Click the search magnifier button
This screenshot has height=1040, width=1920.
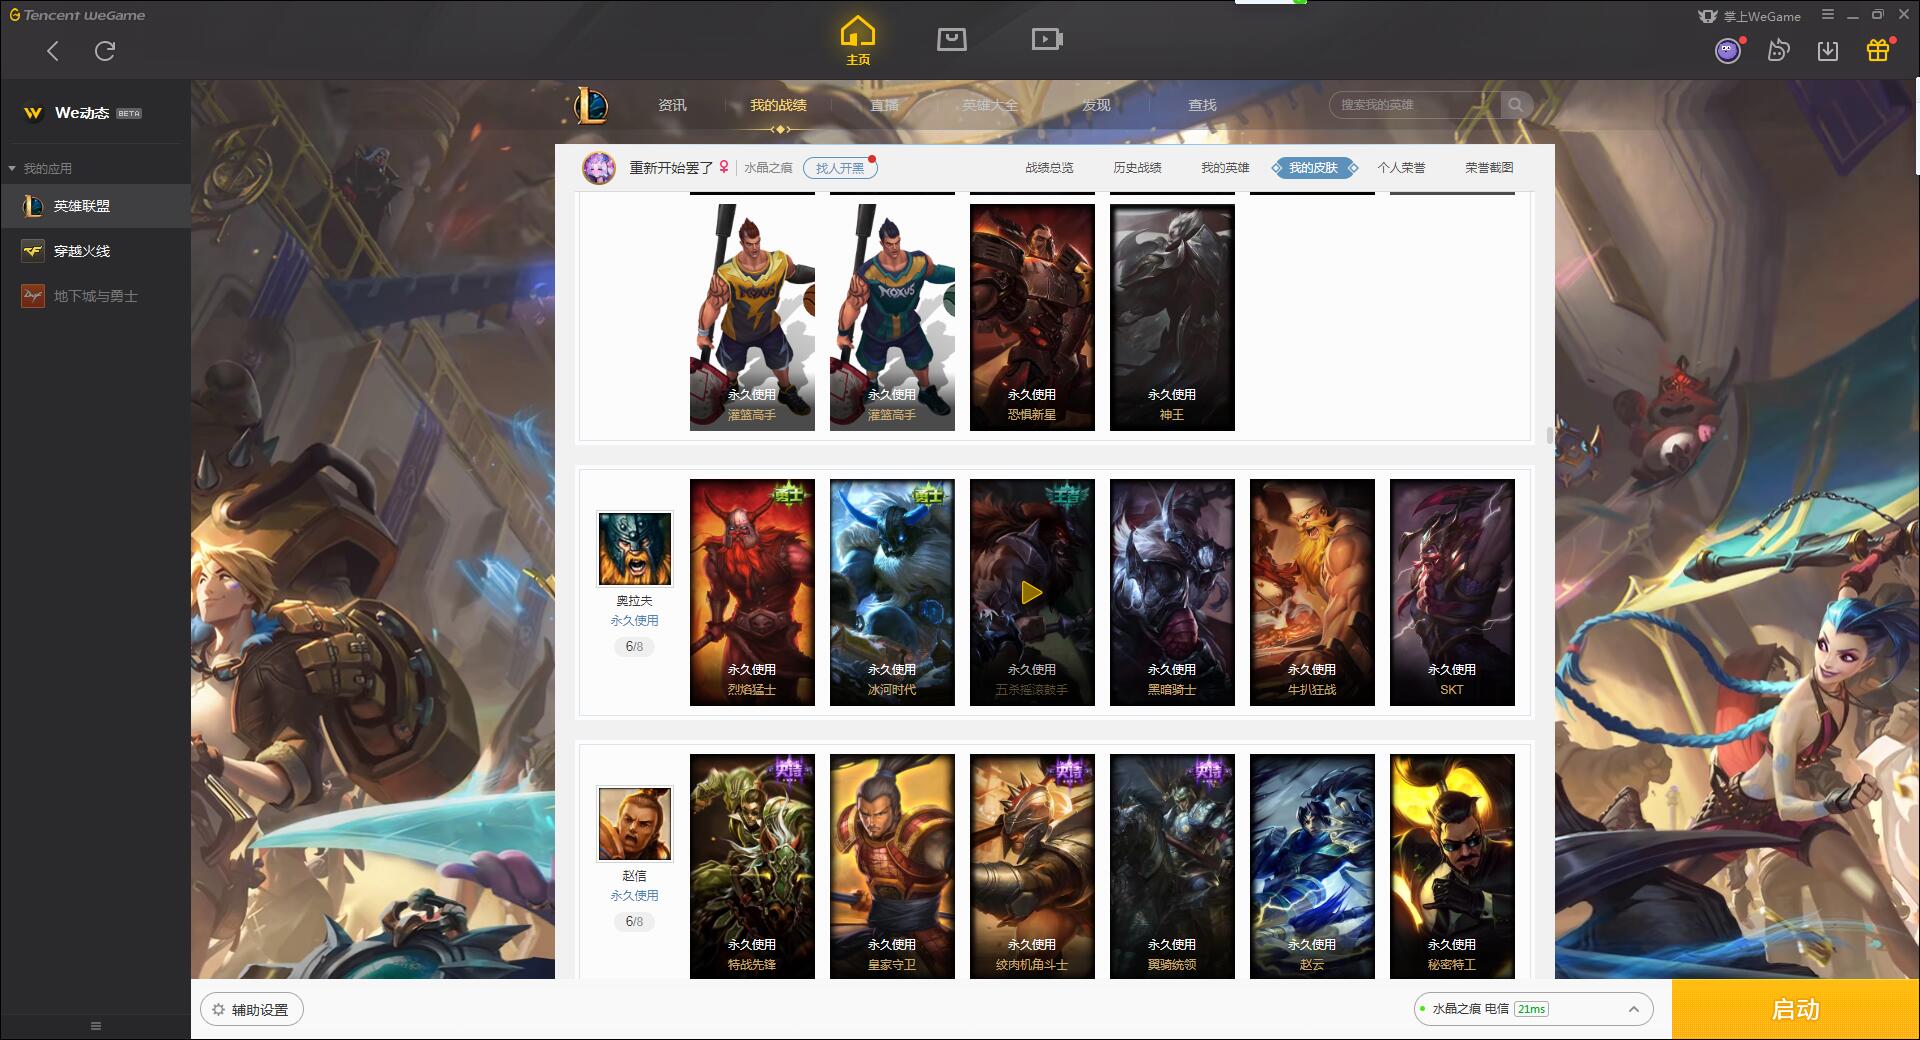pos(1516,105)
